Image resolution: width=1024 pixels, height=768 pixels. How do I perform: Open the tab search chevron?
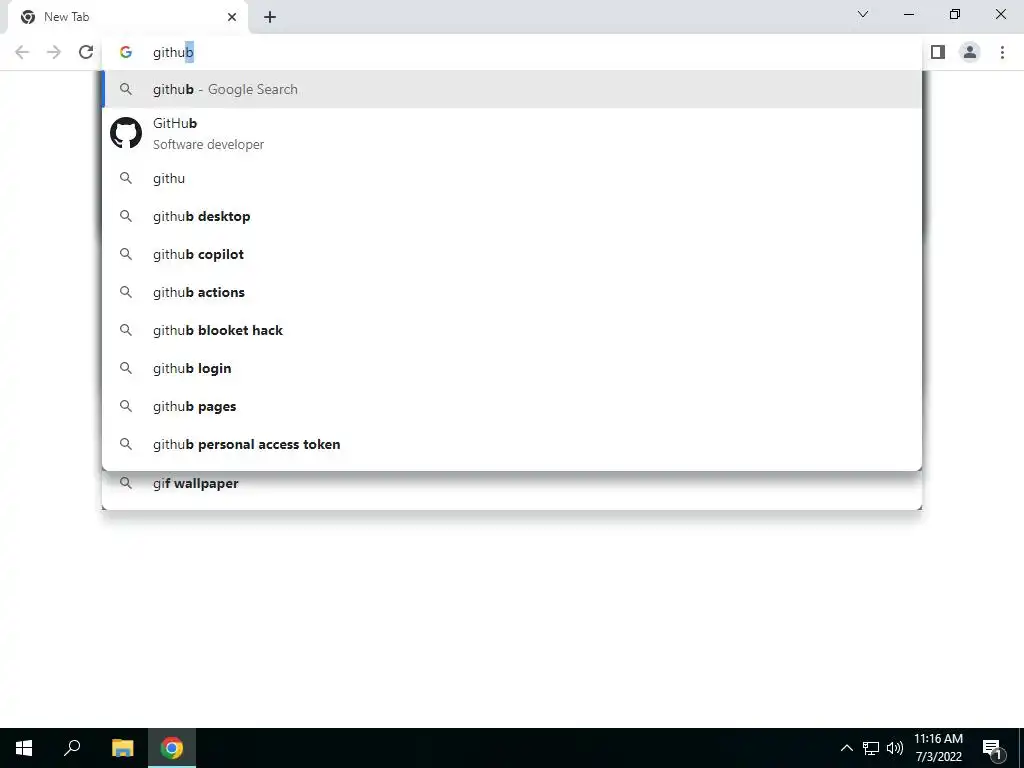[863, 14]
